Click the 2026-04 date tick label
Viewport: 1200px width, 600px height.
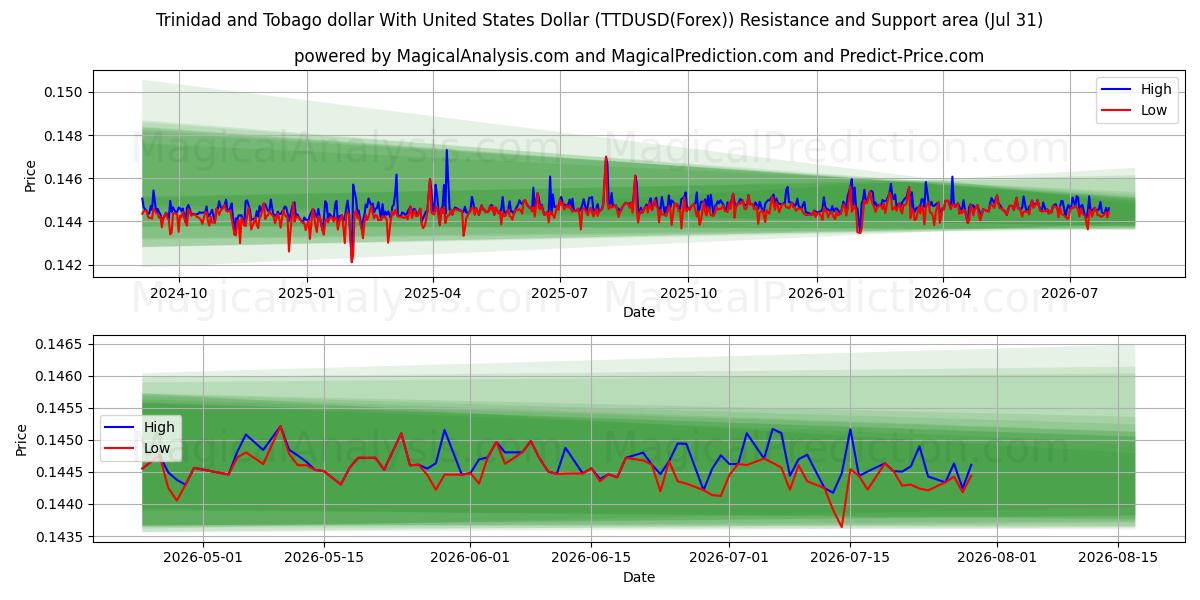tap(943, 294)
